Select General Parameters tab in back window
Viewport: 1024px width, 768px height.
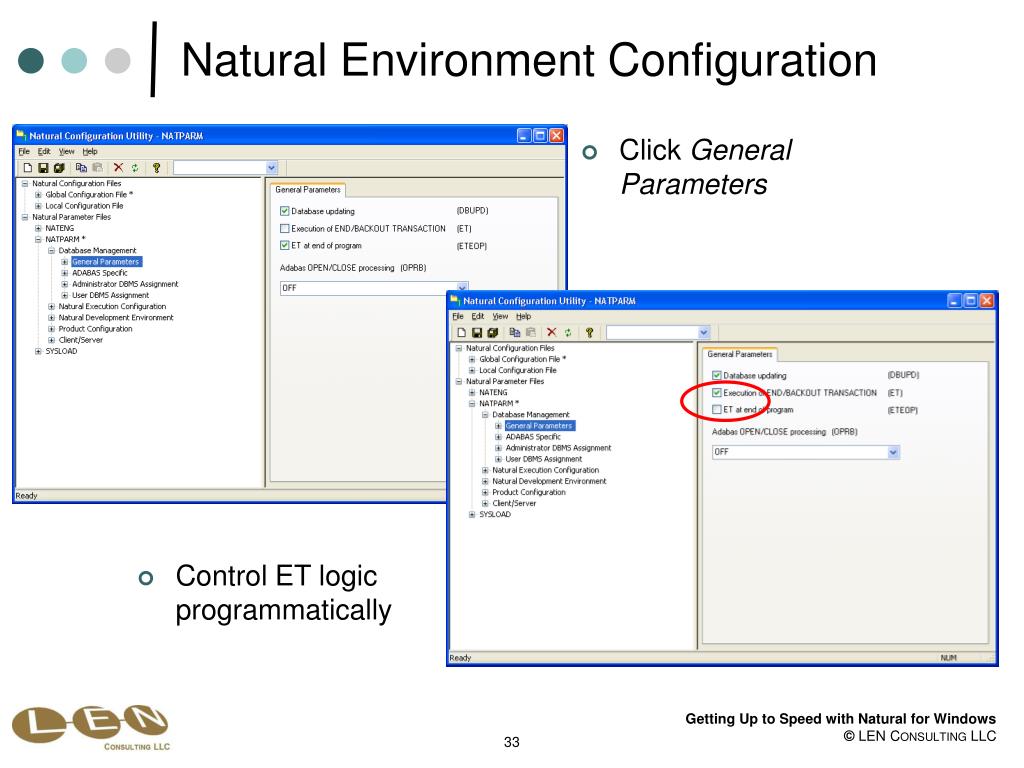pos(308,189)
